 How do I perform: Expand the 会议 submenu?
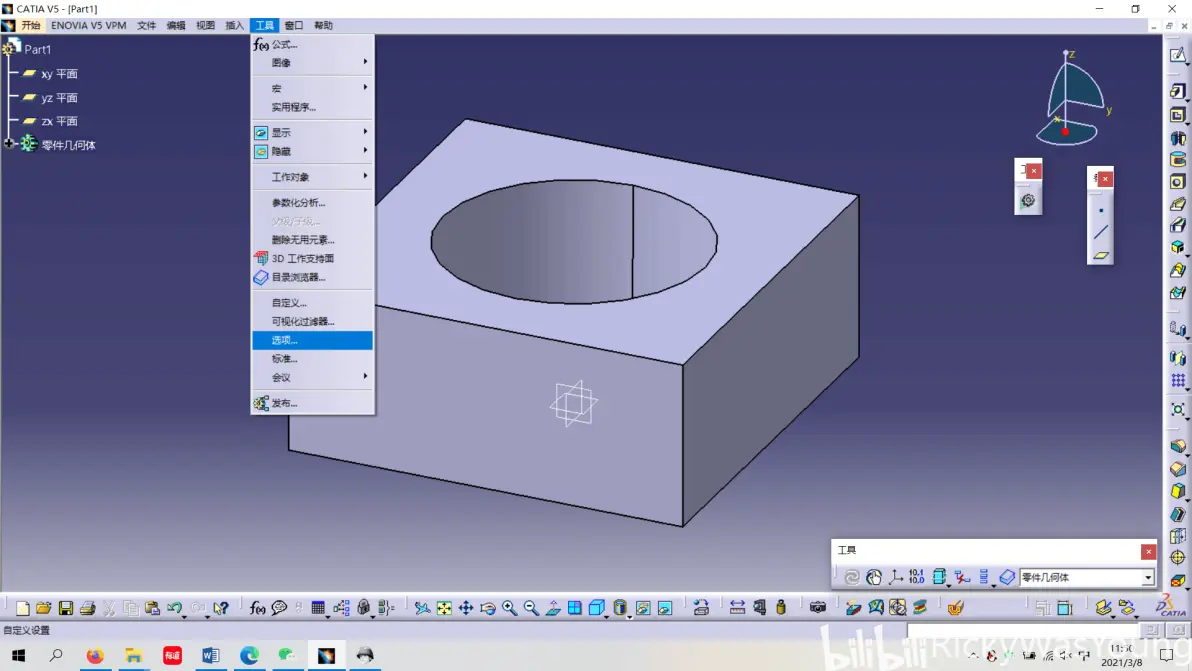point(312,377)
